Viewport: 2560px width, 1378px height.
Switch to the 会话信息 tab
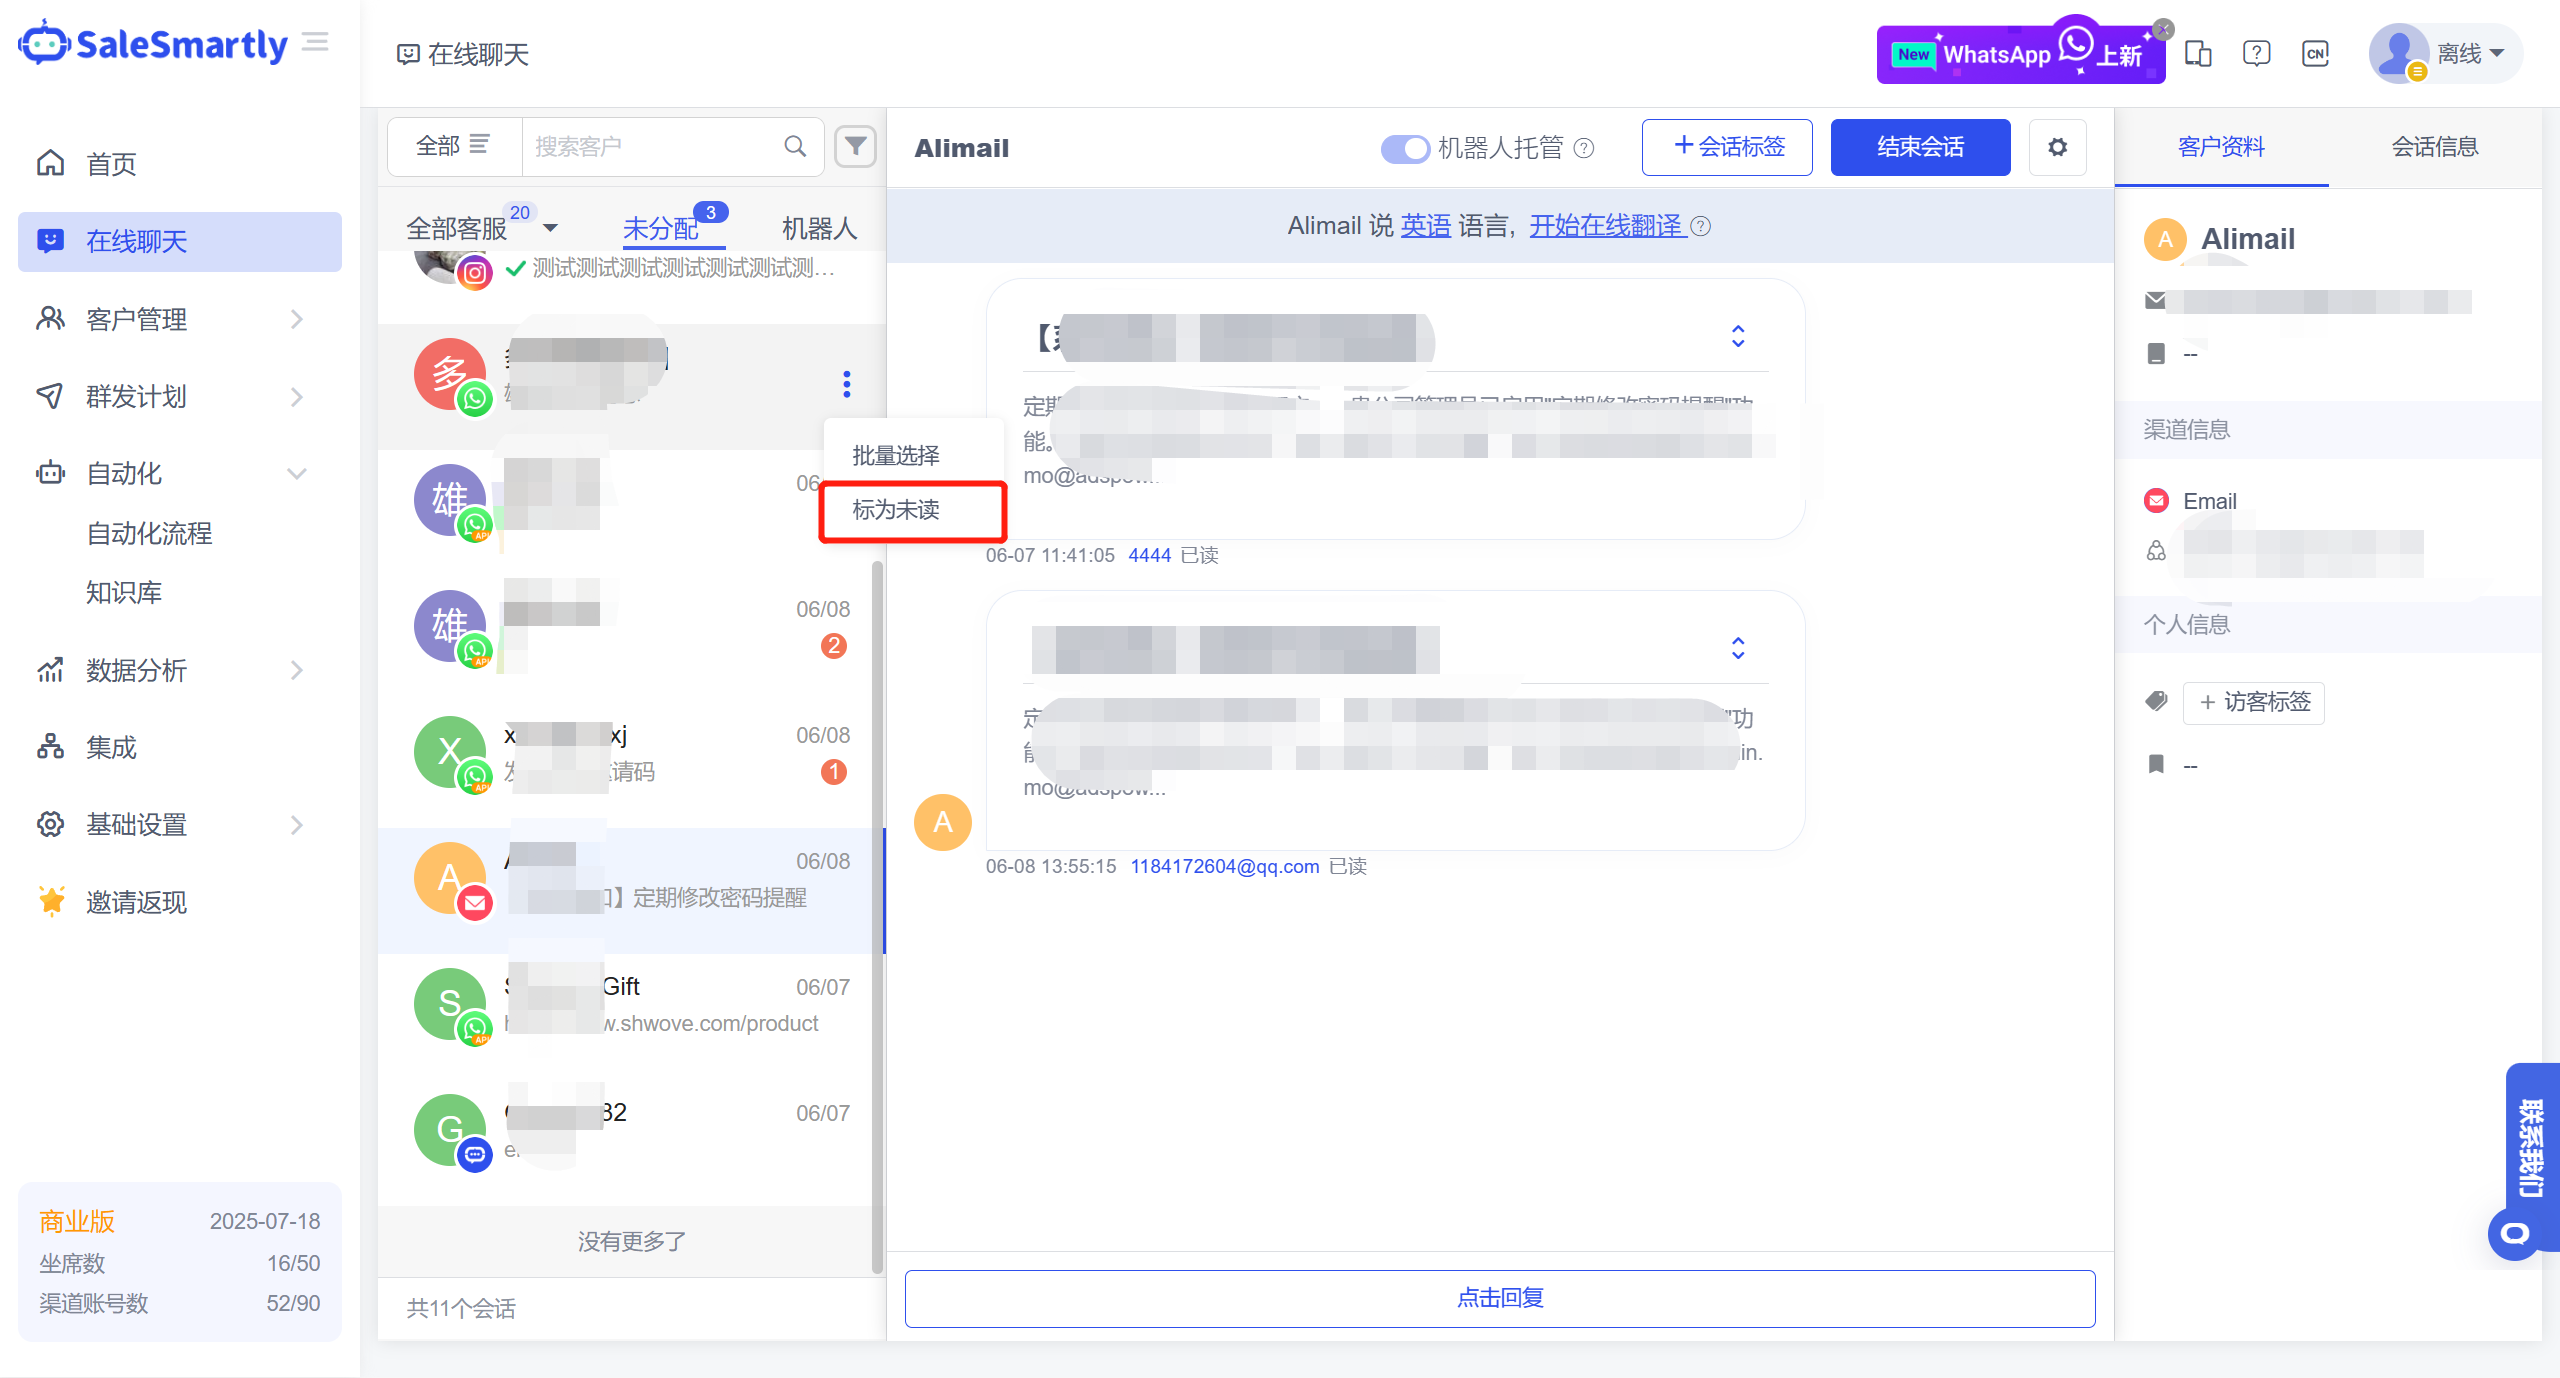click(2434, 147)
